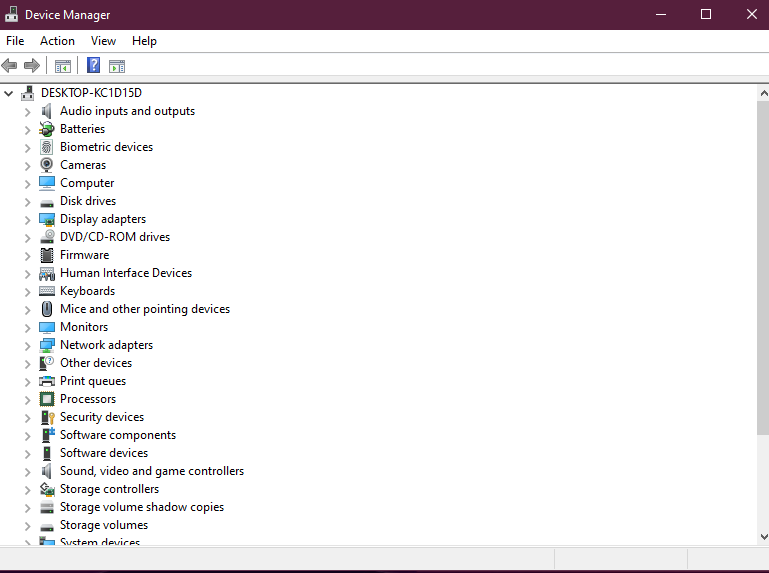The width and height of the screenshot is (769, 573).
Task: Show/hide action pane toolbar icon
Action: pyautogui.click(x=117, y=66)
